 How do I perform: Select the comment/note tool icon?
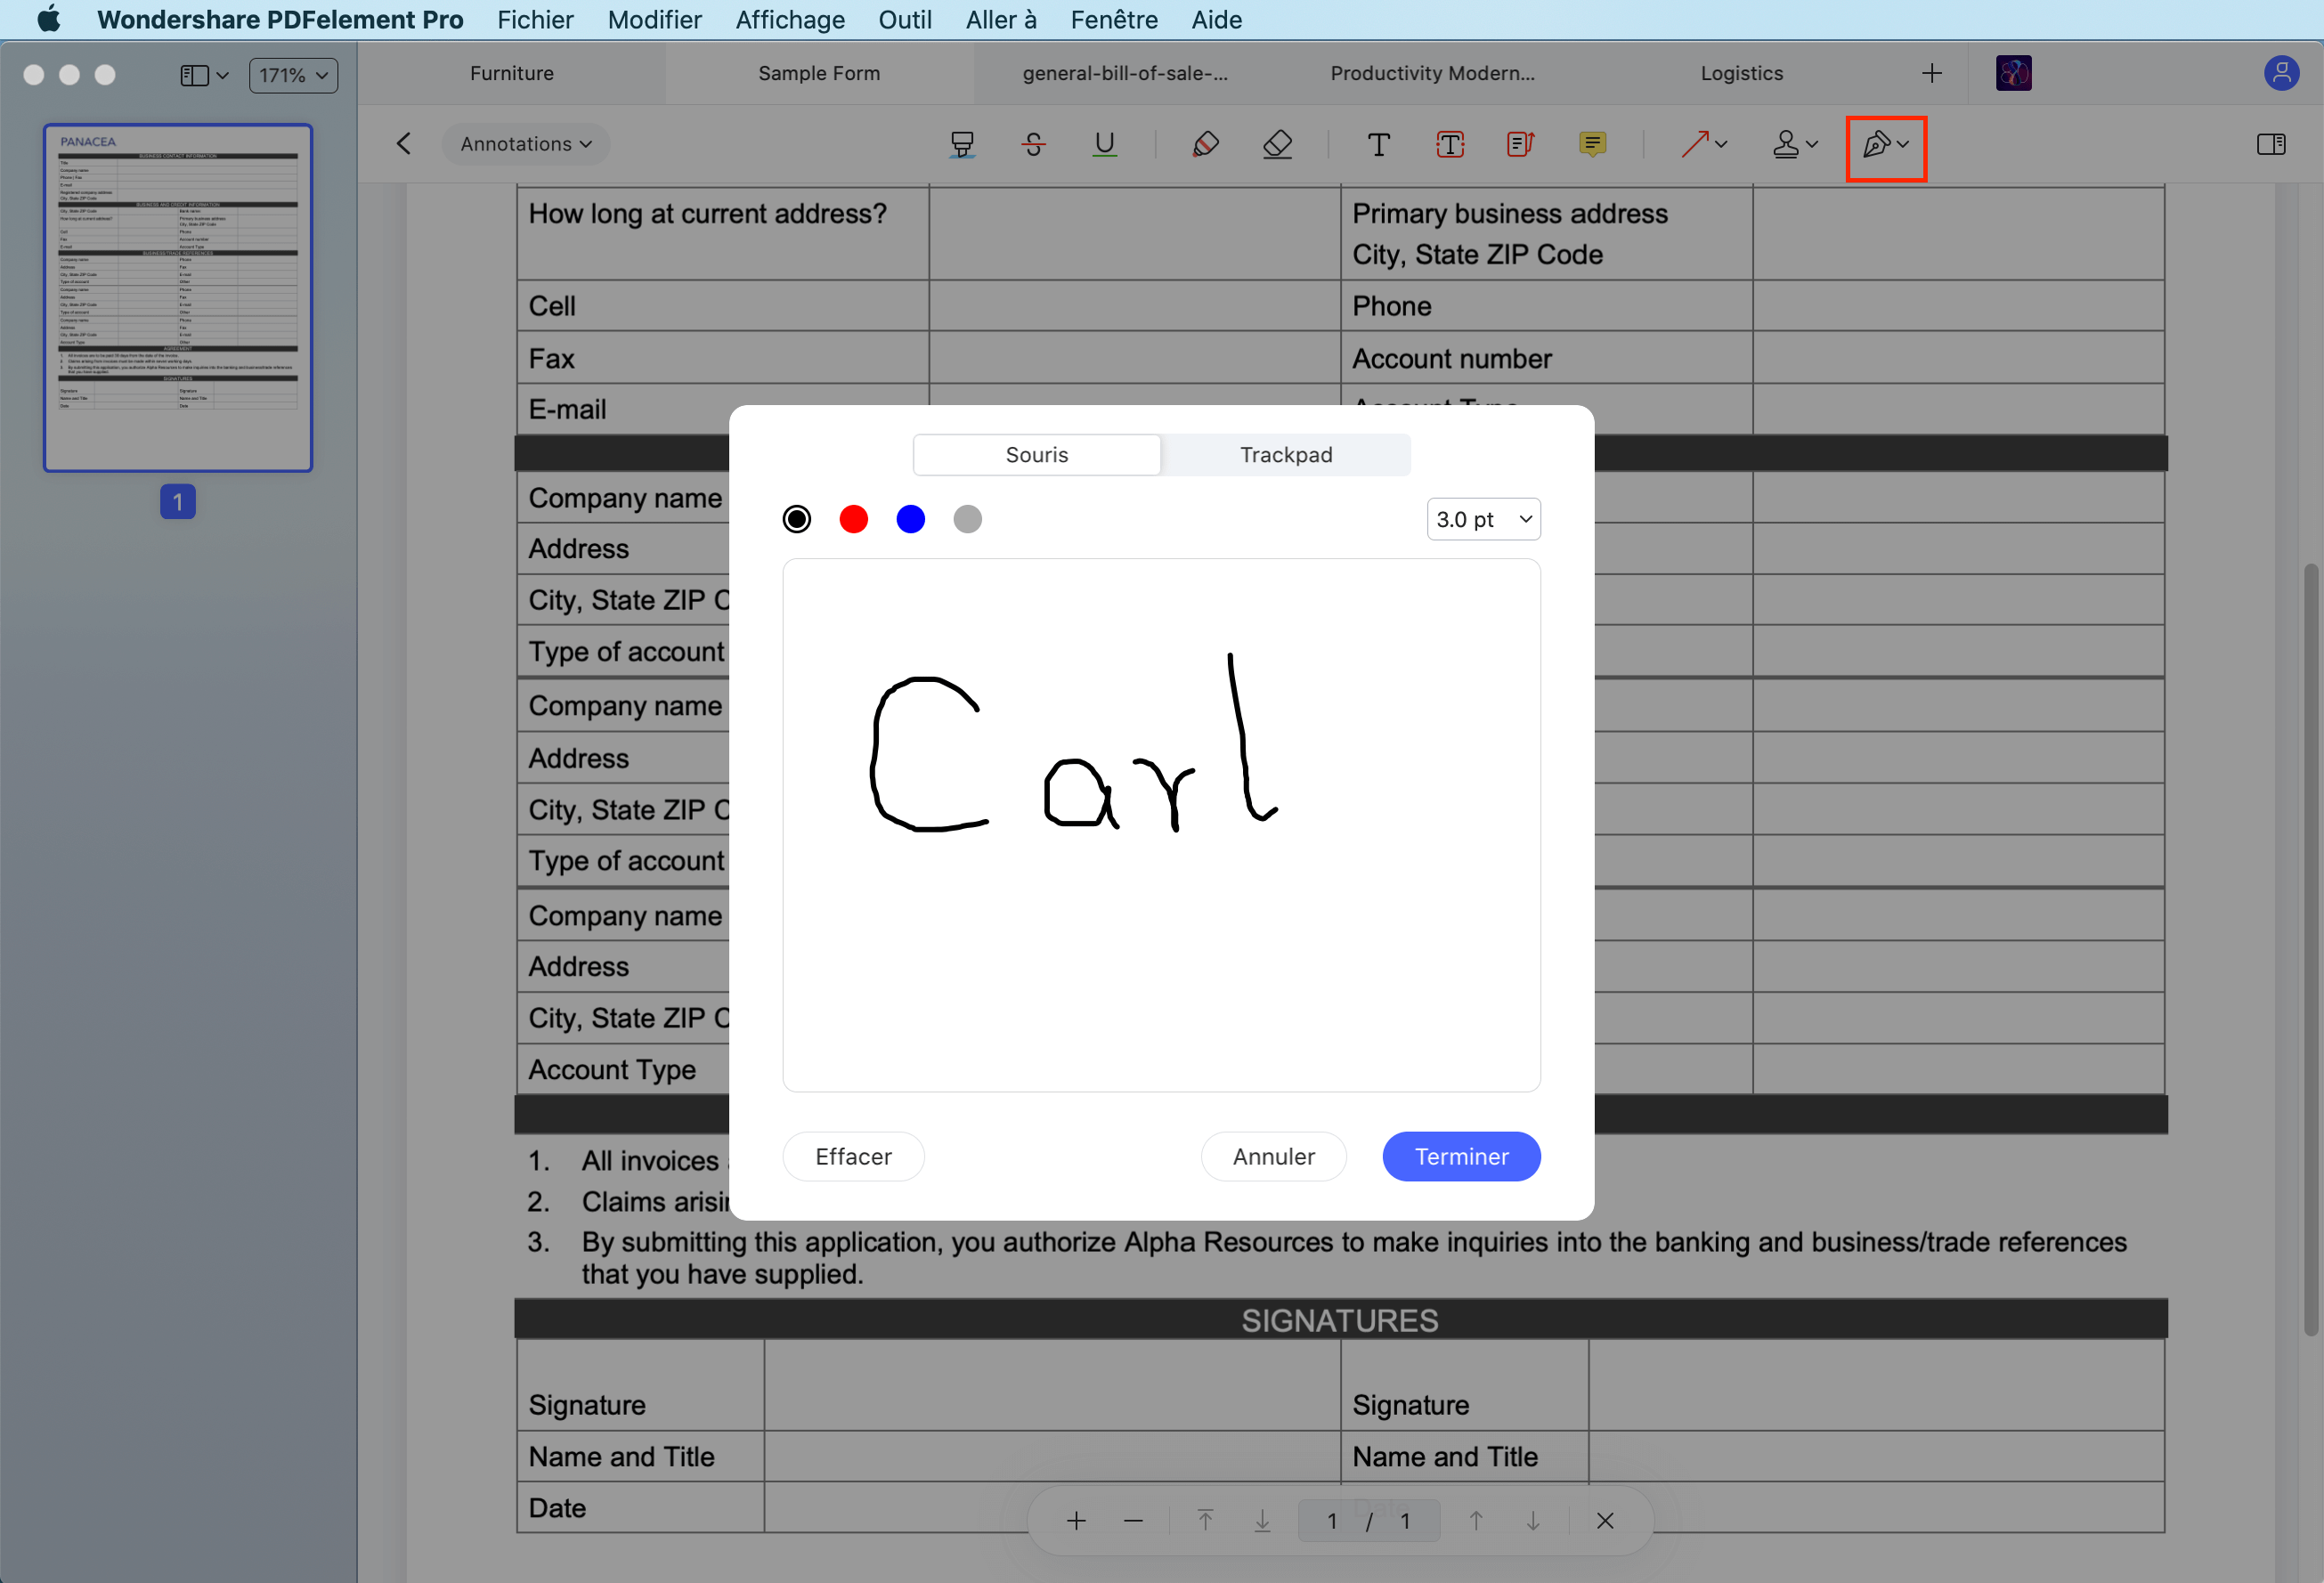pos(1588,143)
